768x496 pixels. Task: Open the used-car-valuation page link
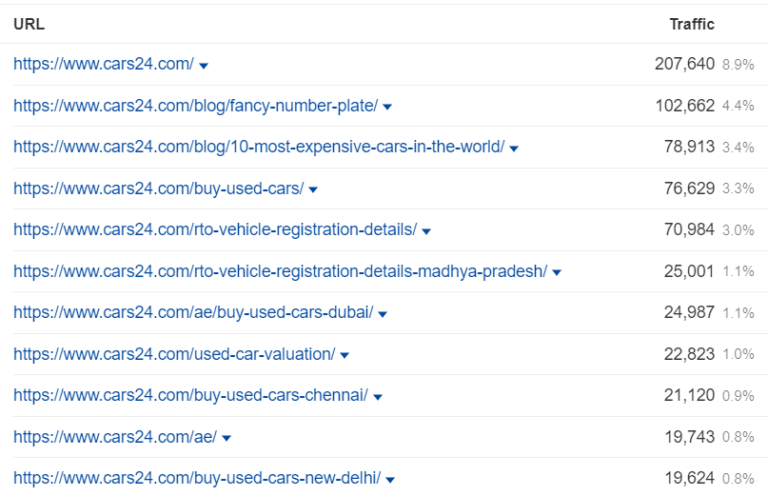pos(174,353)
